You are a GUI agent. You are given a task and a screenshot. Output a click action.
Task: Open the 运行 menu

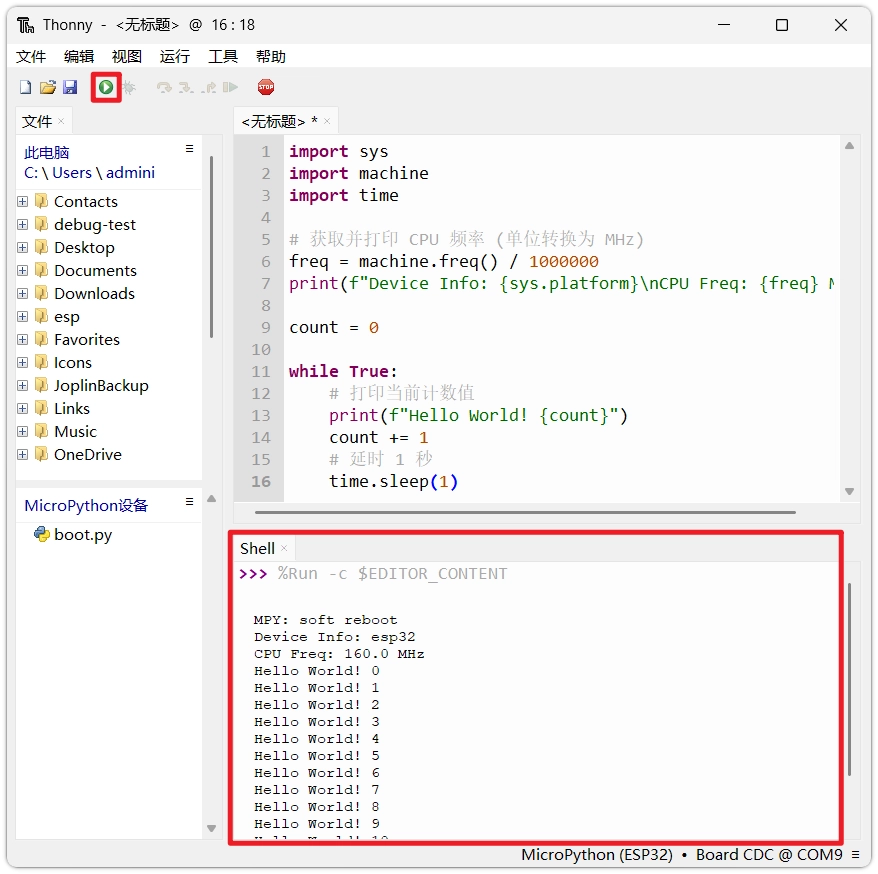pyautogui.click(x=174, y=57)
